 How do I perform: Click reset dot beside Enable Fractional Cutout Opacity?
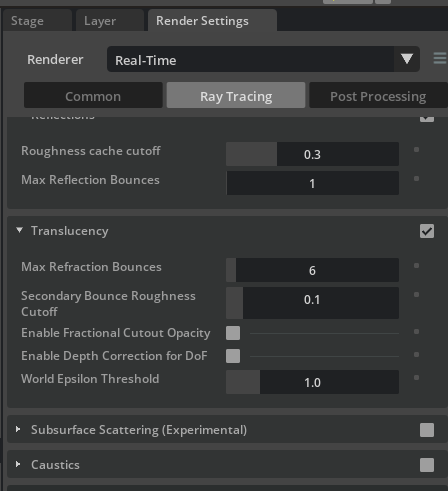point(416,332)
